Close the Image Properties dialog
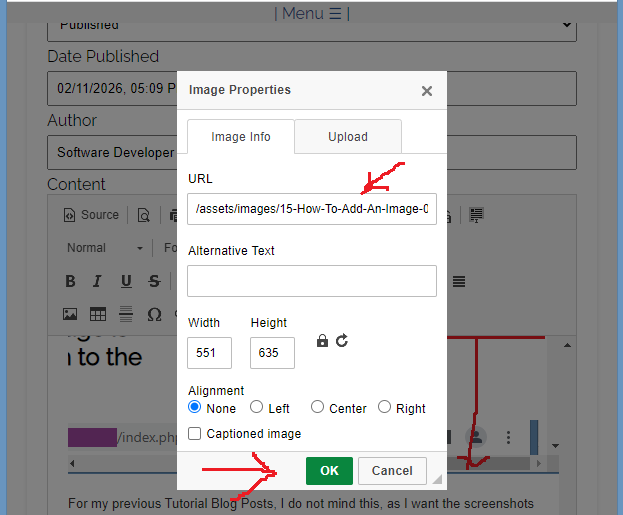Viewport: 623px width, 515px height. (427, 91)
